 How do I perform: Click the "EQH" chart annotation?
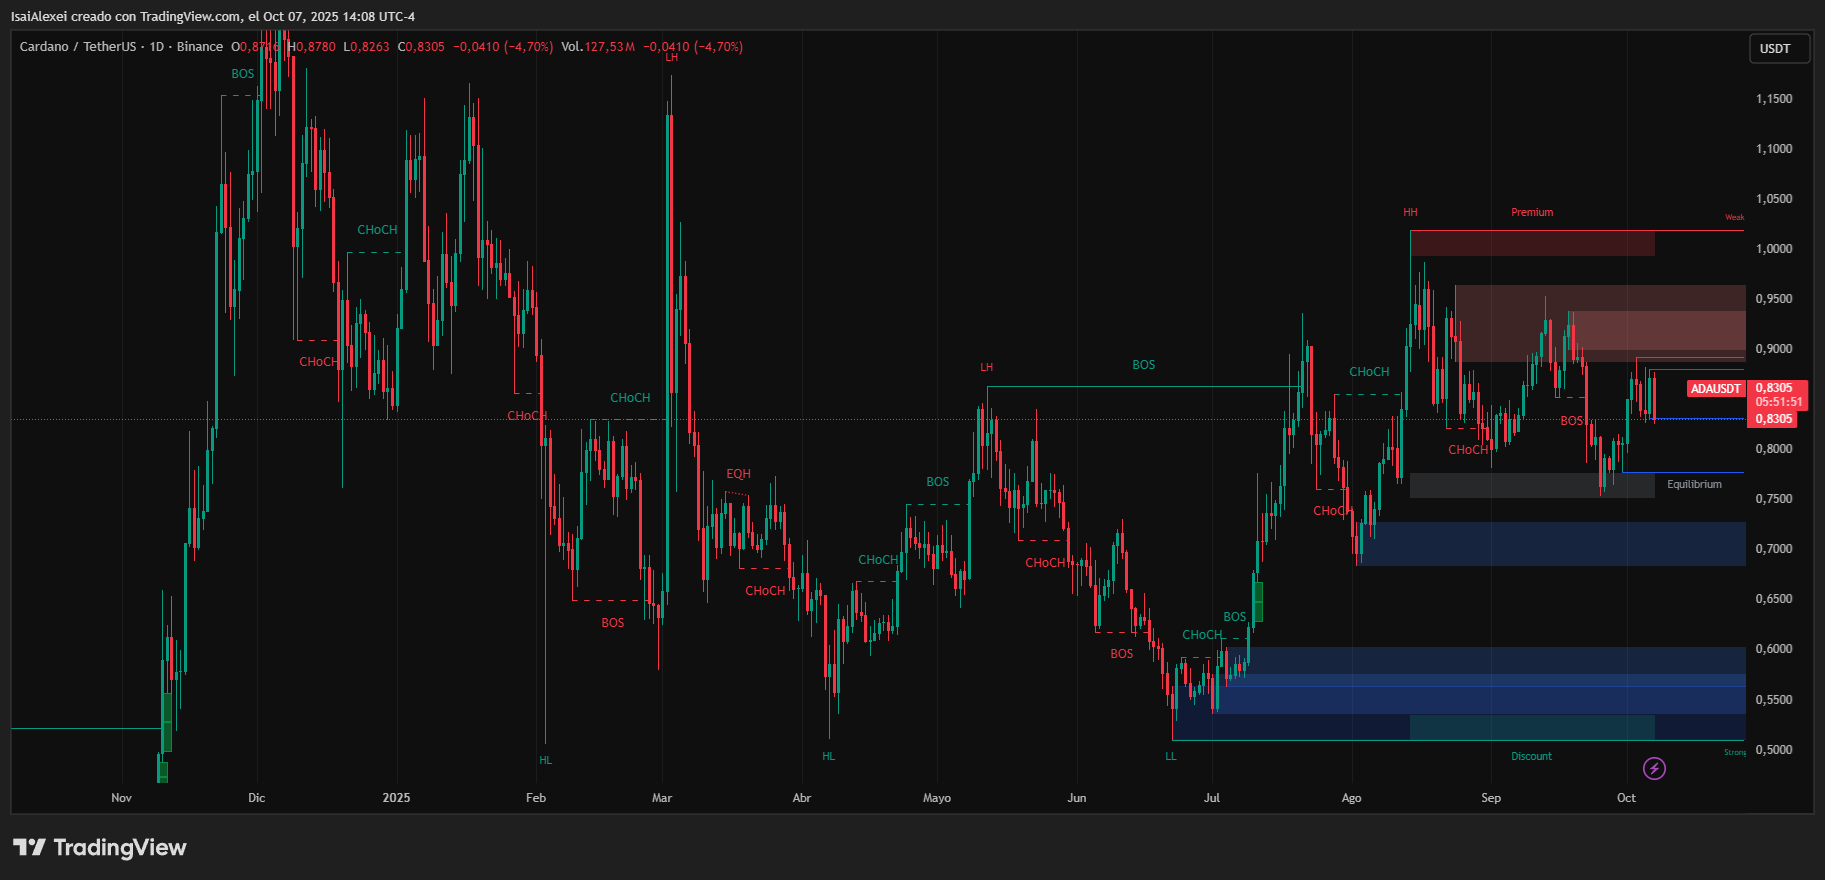[738, 474]
